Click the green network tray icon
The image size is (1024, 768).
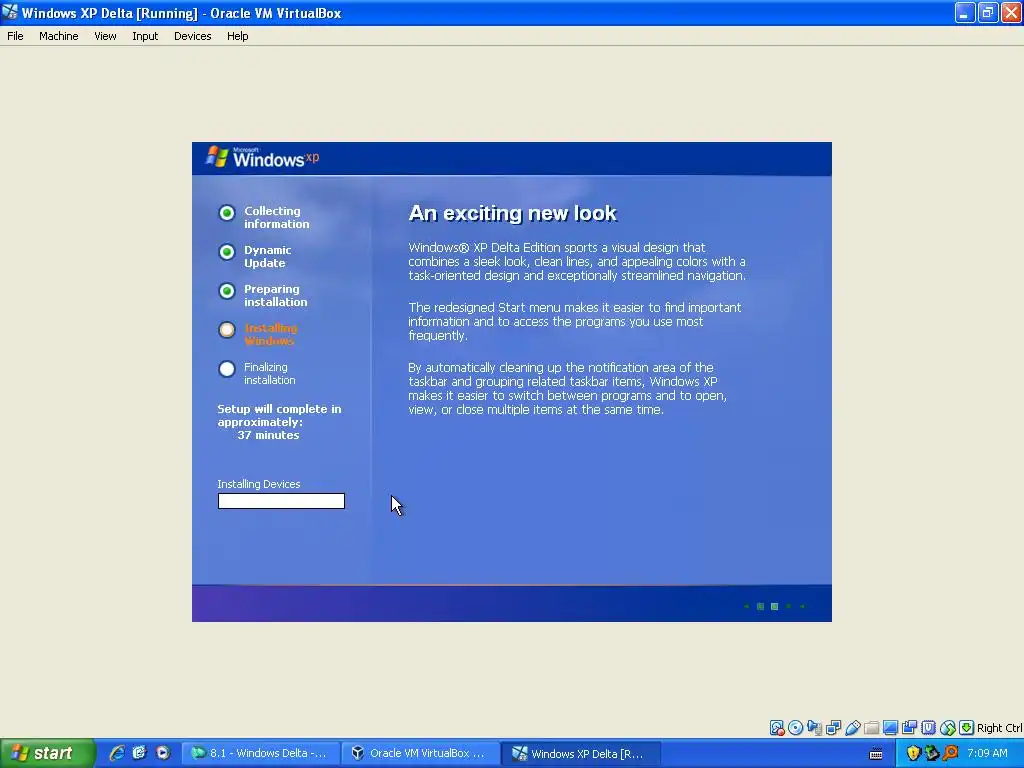pos(932,753)
